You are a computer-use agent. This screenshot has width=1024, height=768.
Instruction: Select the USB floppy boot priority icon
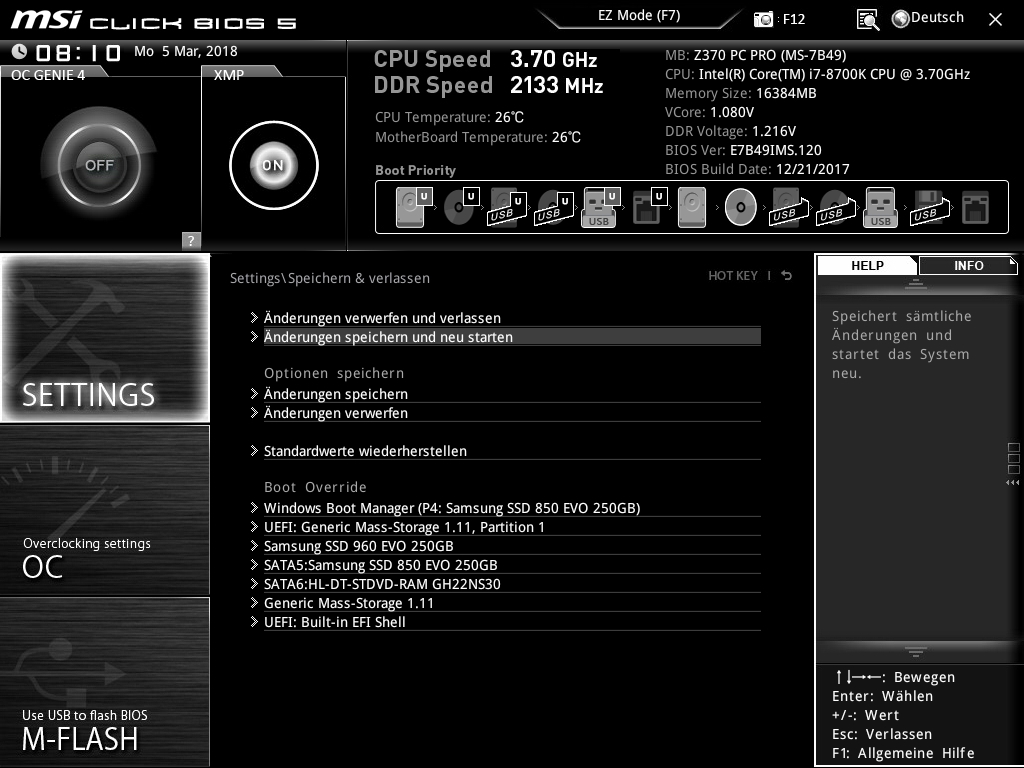[x=929, y=207]
